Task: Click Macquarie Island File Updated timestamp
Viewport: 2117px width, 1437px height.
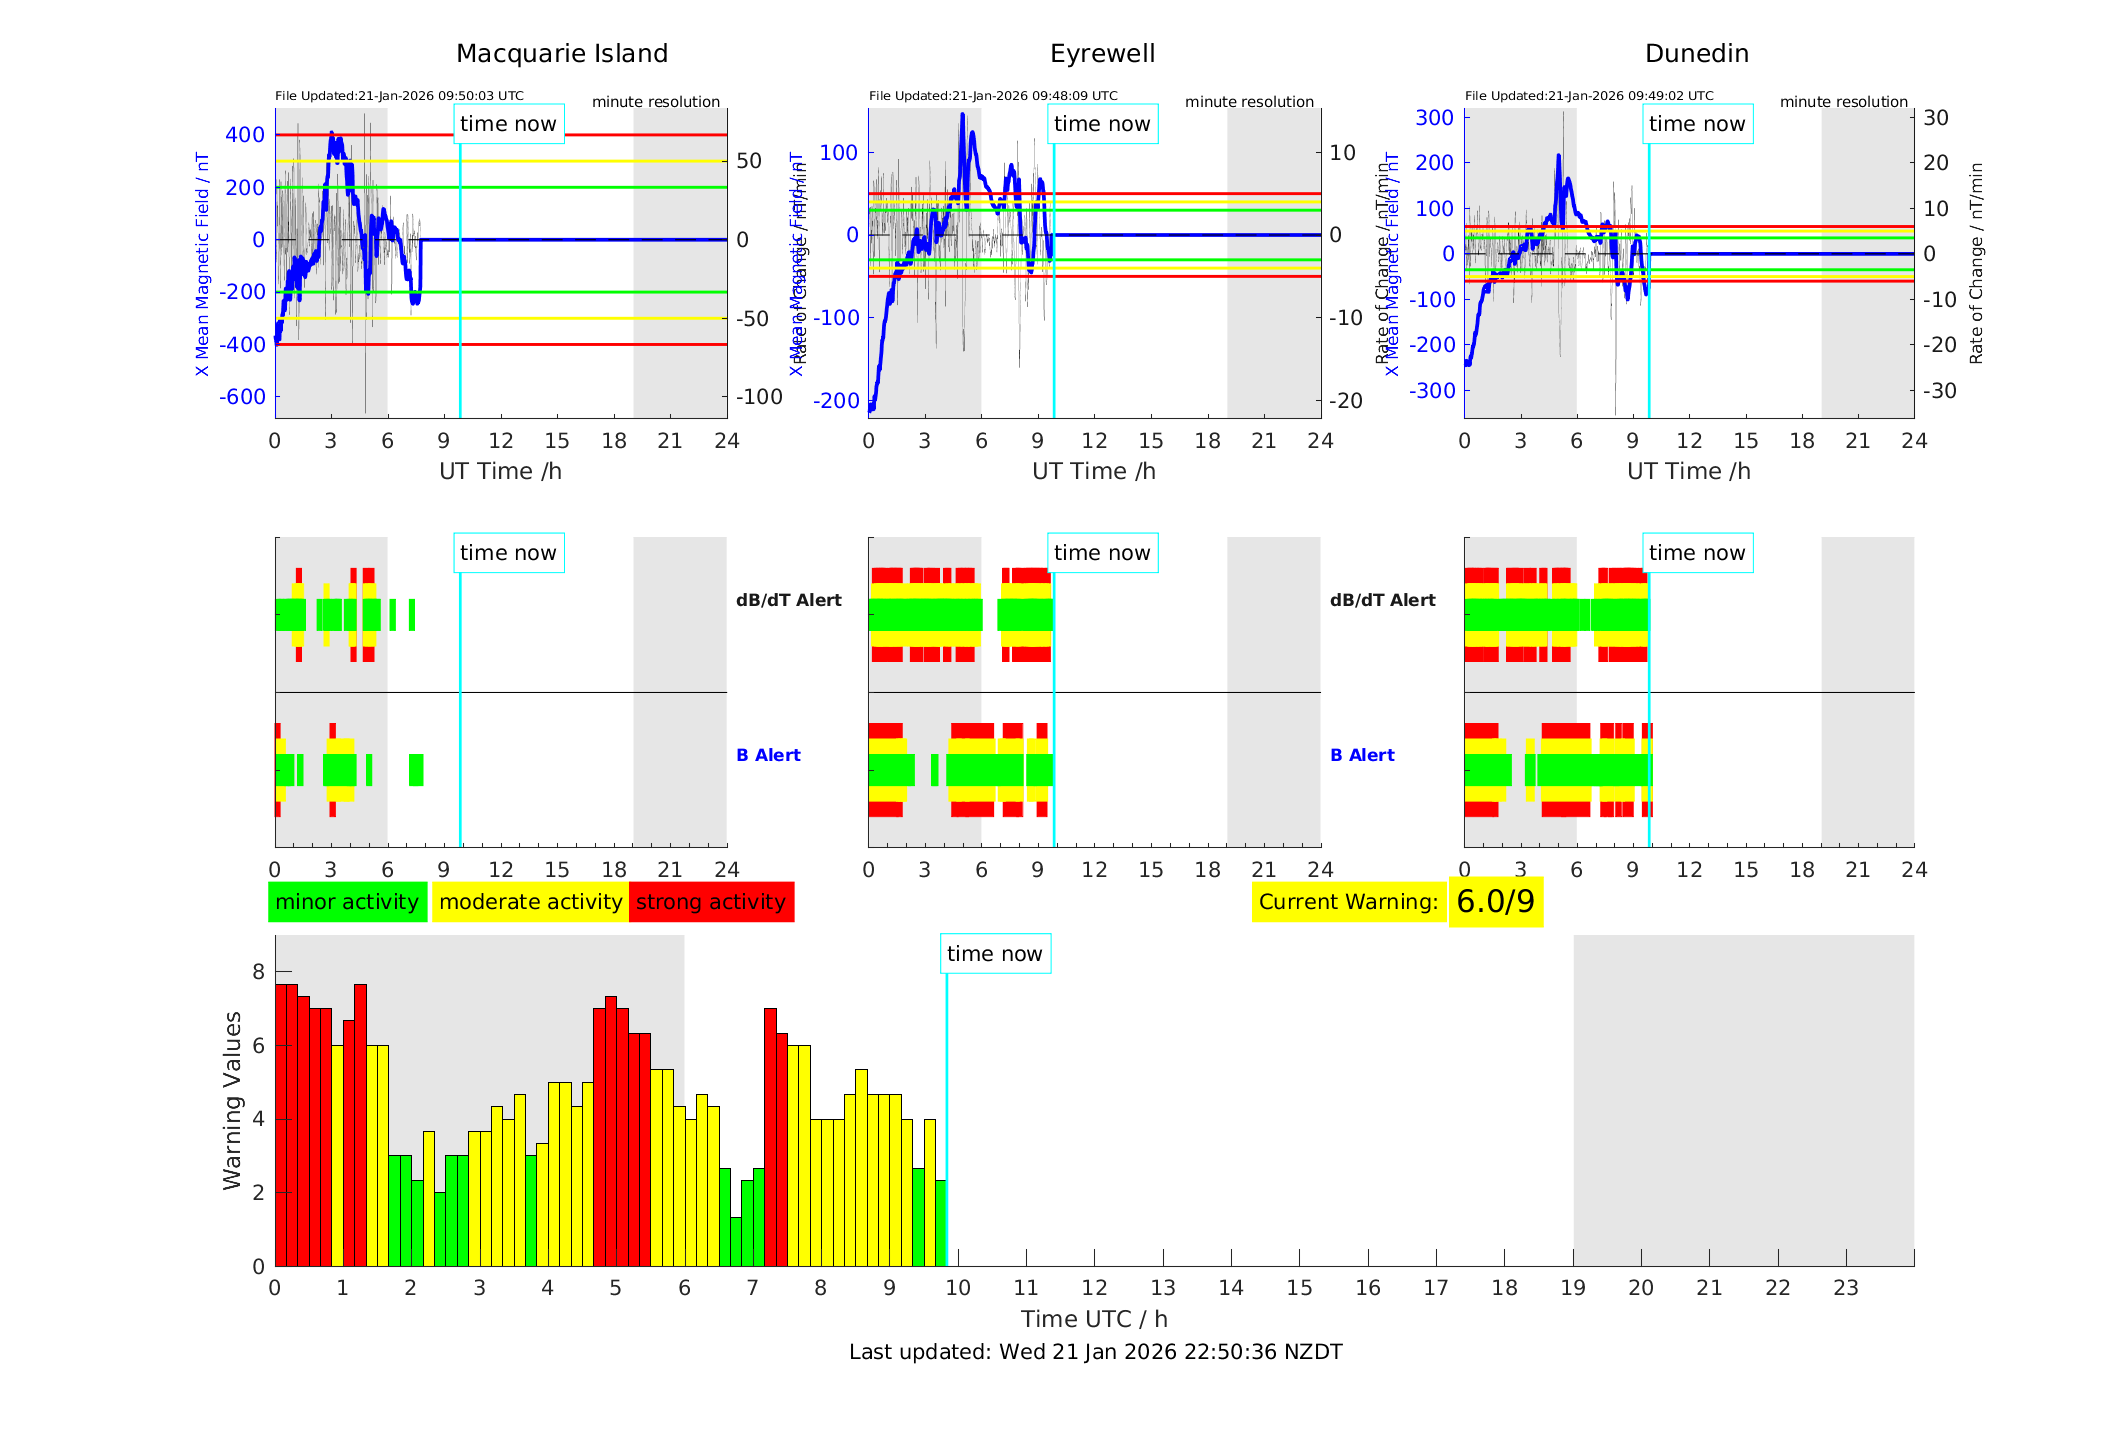Action: tap(399, 96)
